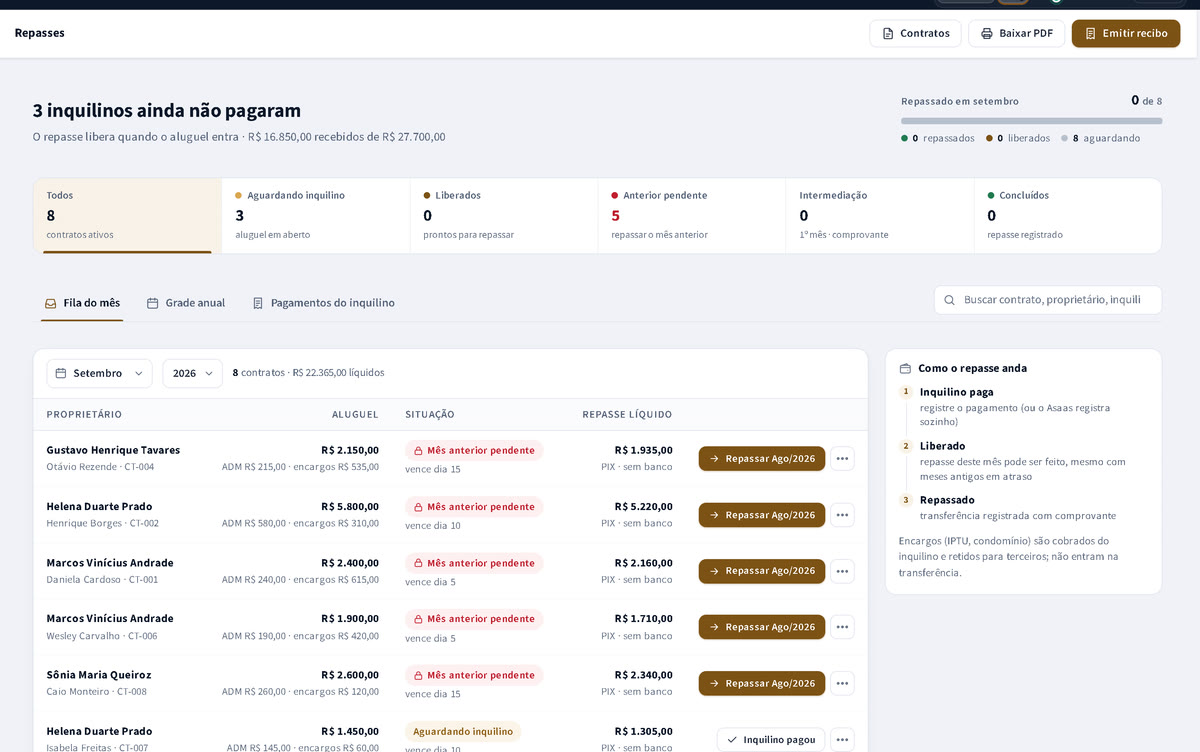Open the Contratos page button

tap(915, 33)
